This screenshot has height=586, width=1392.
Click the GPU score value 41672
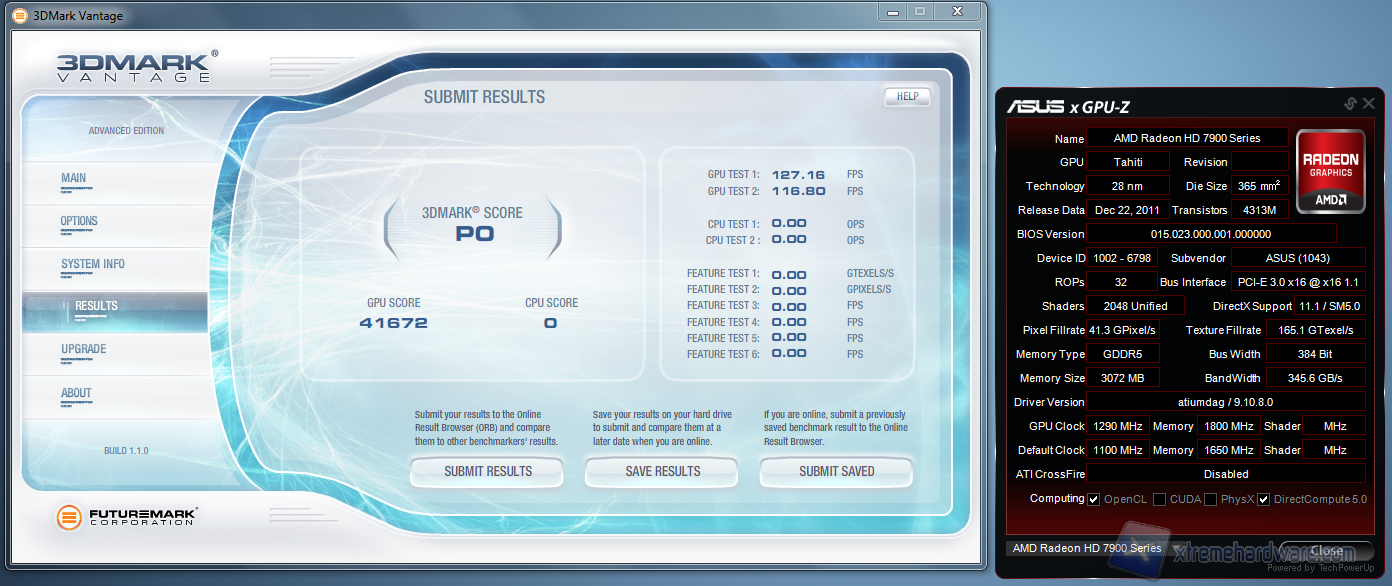click(393, 323)
